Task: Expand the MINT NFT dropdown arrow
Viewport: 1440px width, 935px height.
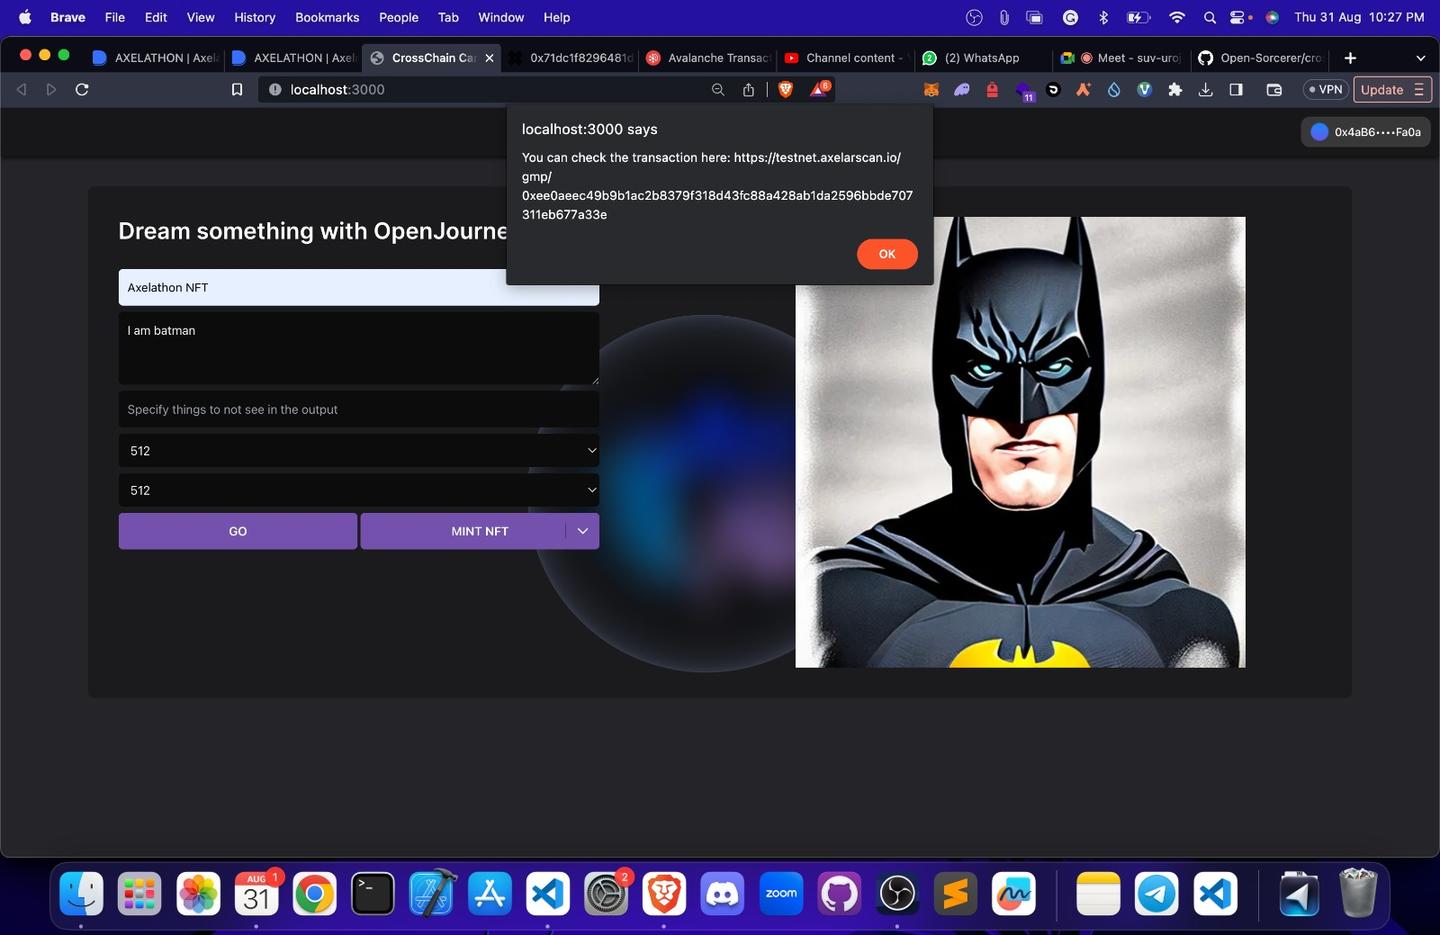Action: pyautogui.click(x=582, y=531)
